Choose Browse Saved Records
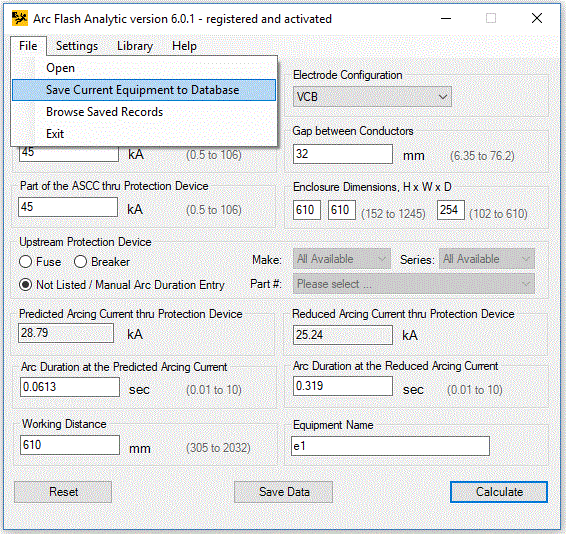 [x=144, y=112]
